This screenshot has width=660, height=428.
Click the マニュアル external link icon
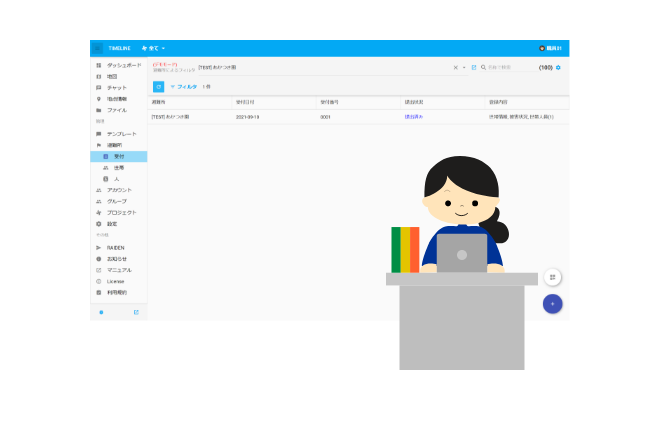pyautogui.click(x=98, y=270)
